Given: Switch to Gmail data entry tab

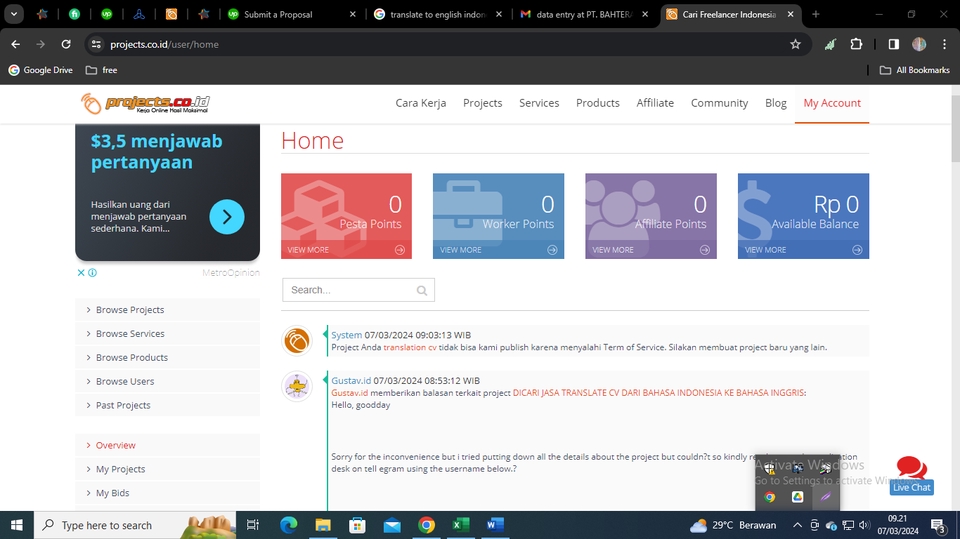Looking at the screenshot, I should pos(584,14).
